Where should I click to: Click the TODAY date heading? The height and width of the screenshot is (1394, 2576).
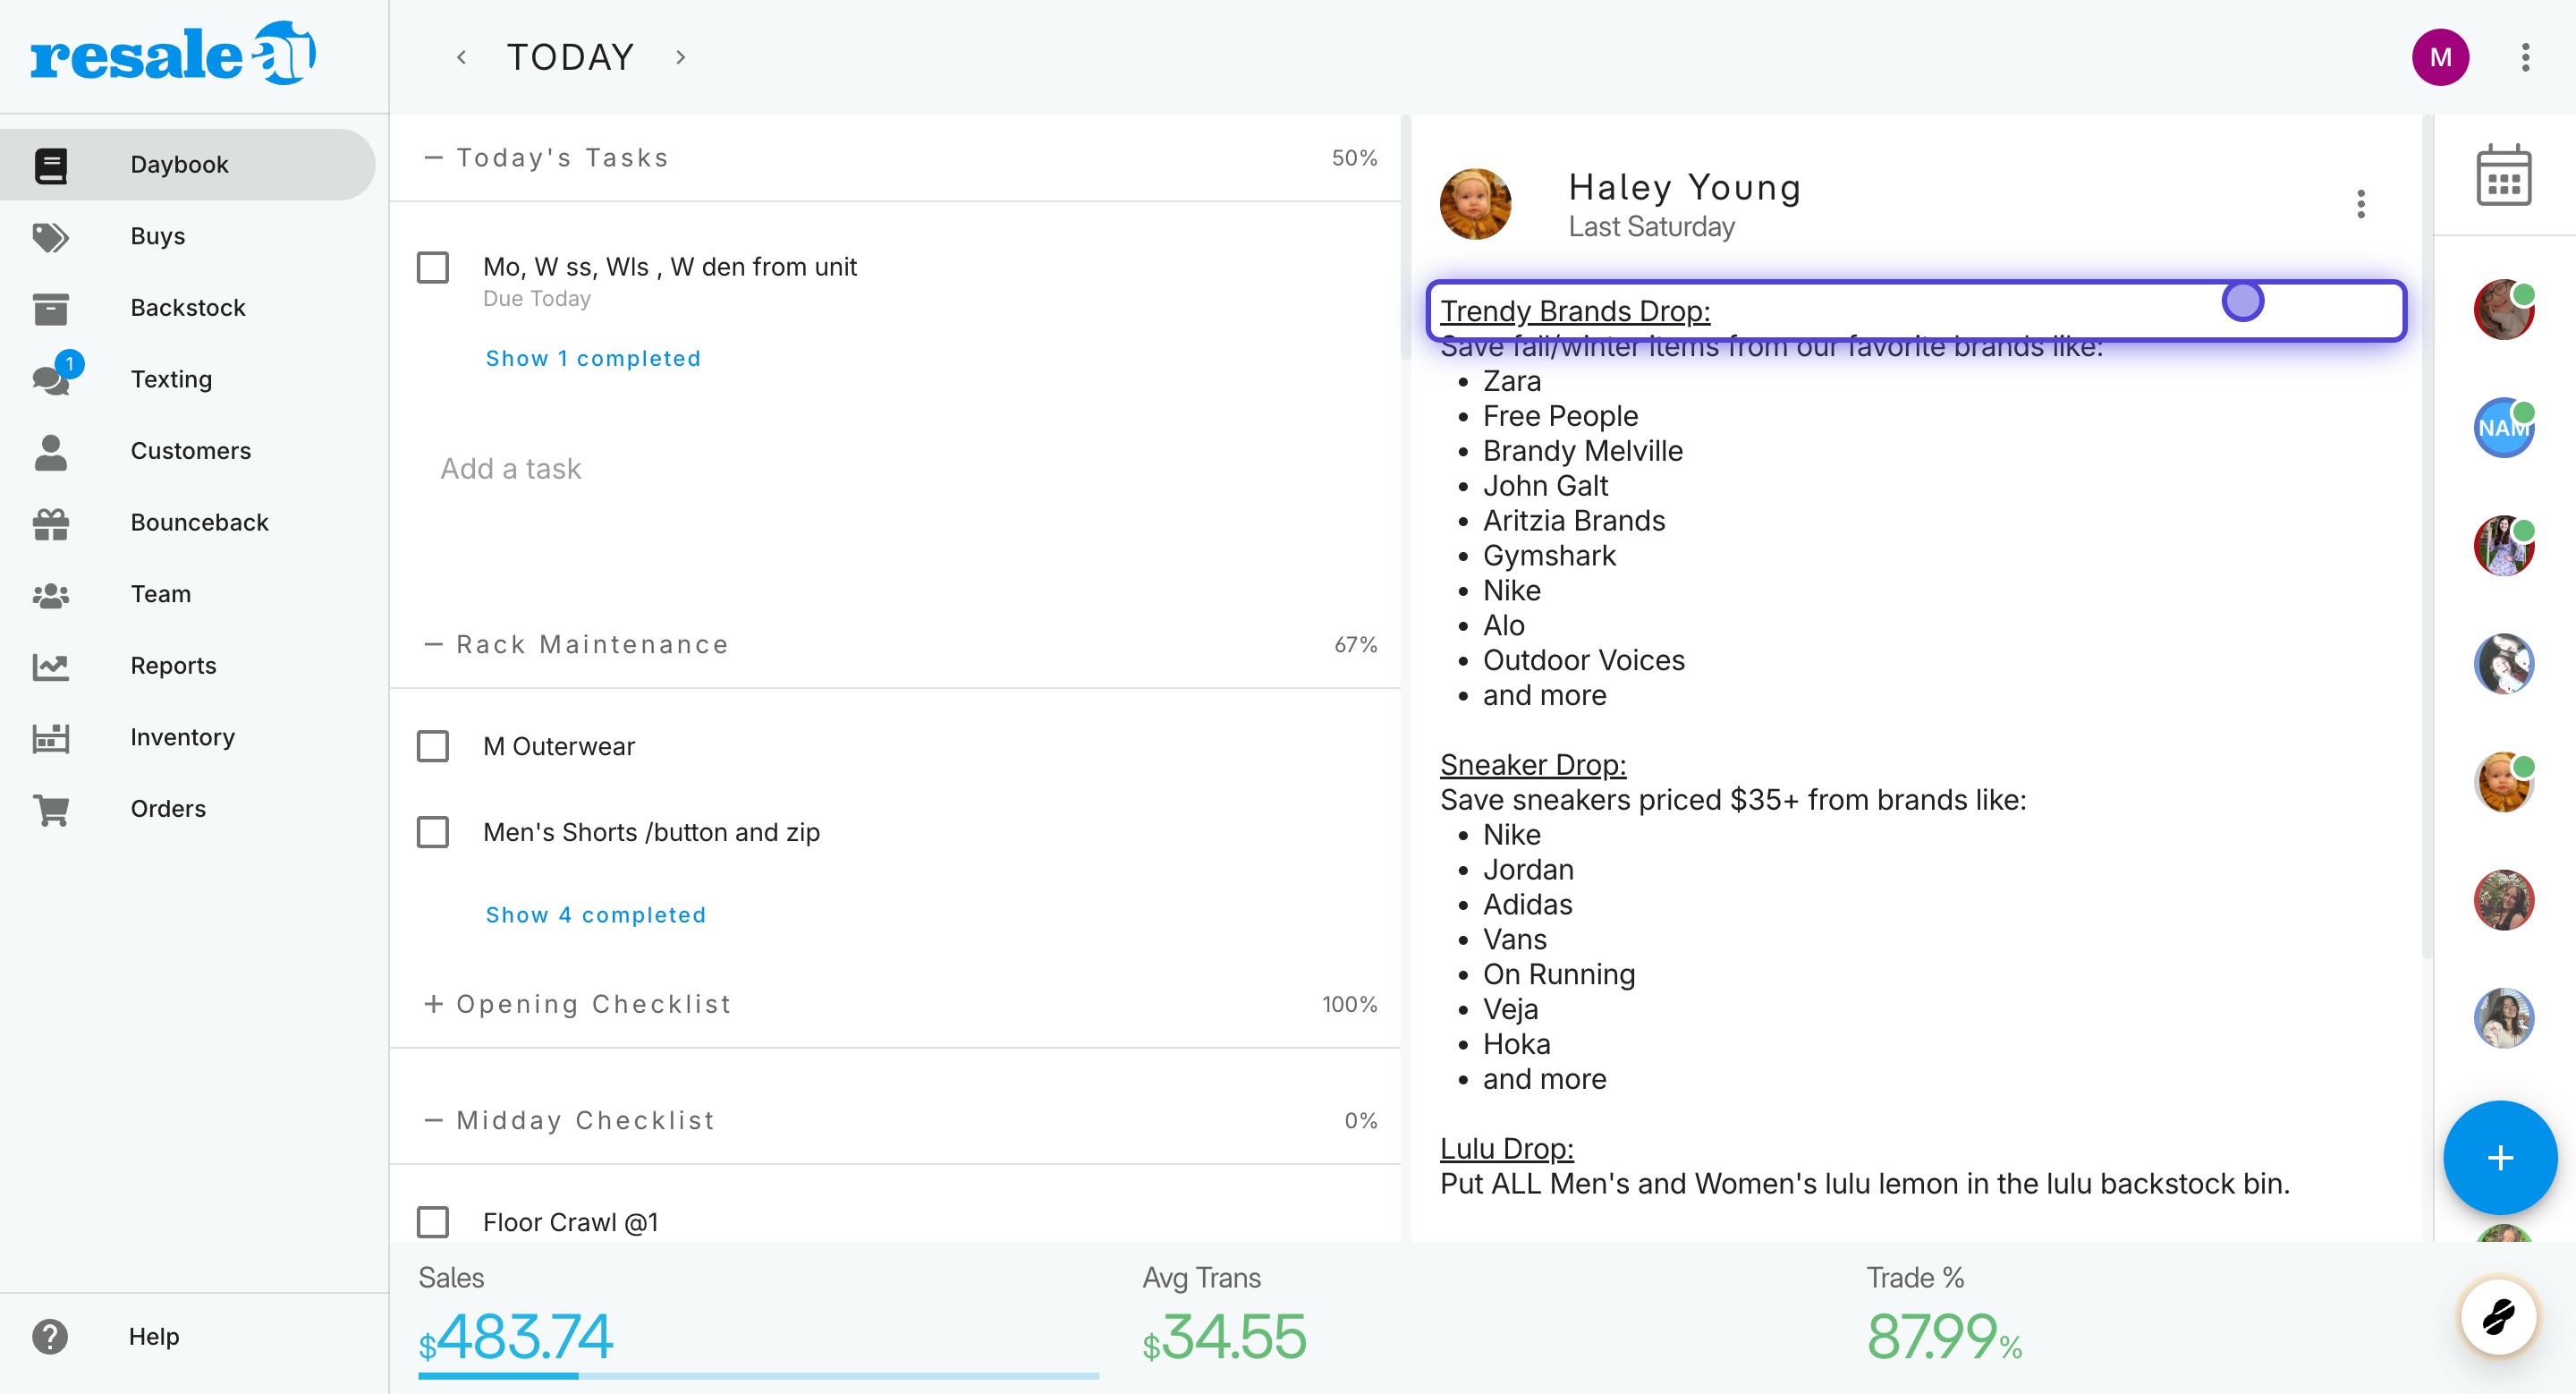coord(570,57)
